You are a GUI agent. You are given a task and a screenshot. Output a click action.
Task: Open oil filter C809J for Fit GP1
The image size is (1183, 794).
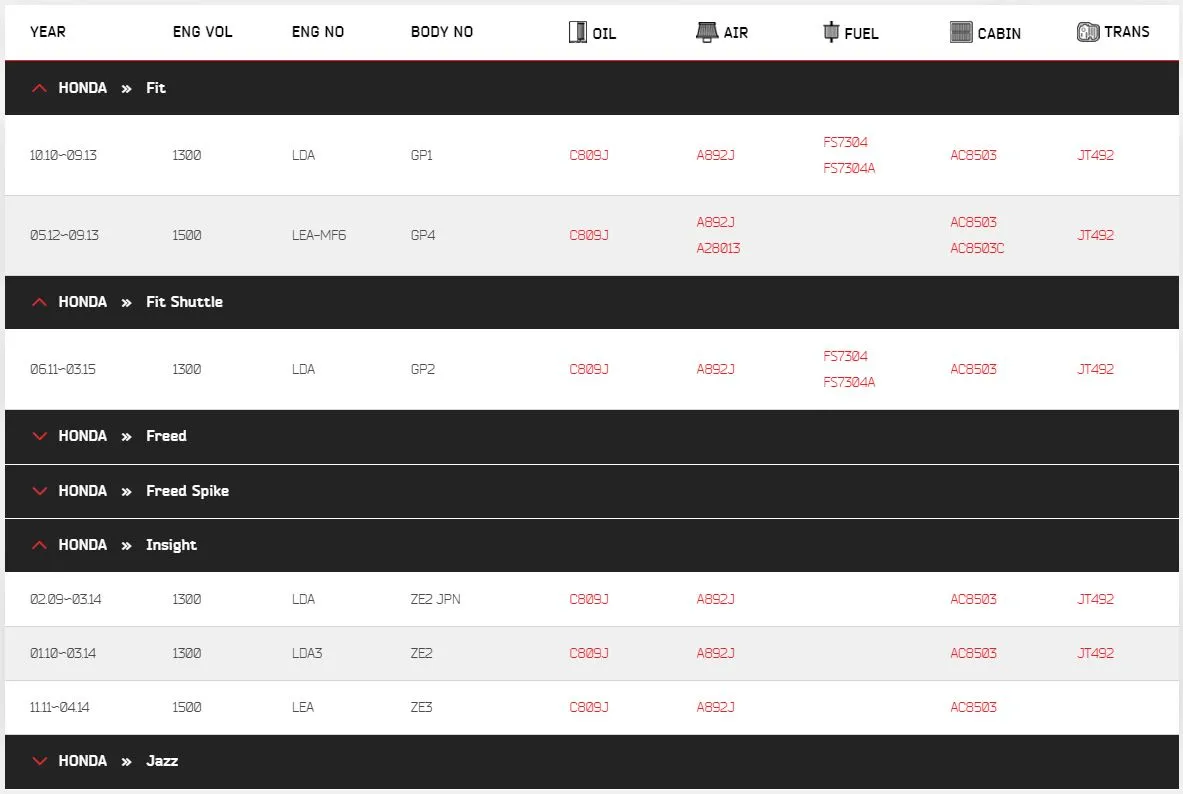[588, 155]
